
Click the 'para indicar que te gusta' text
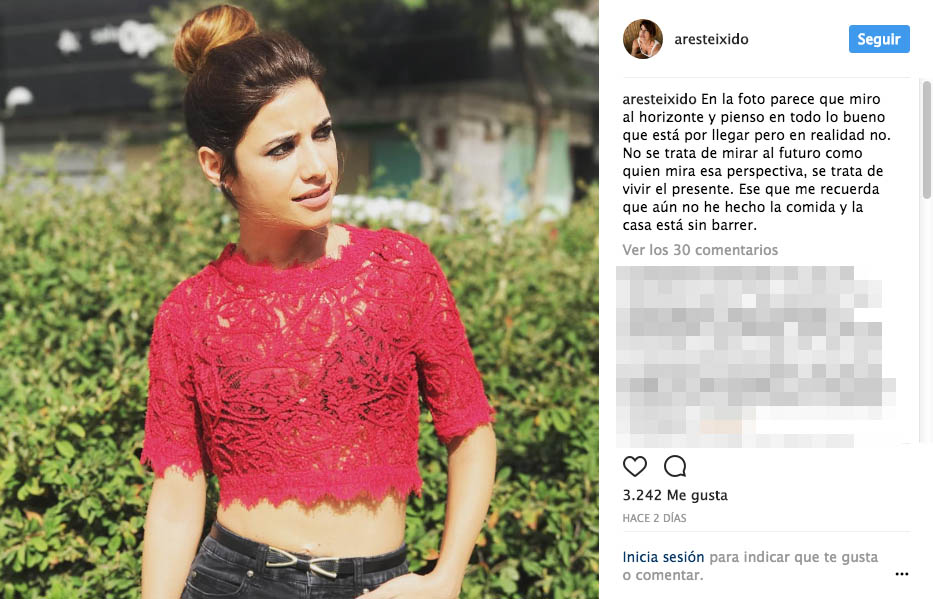pos(793,557)
